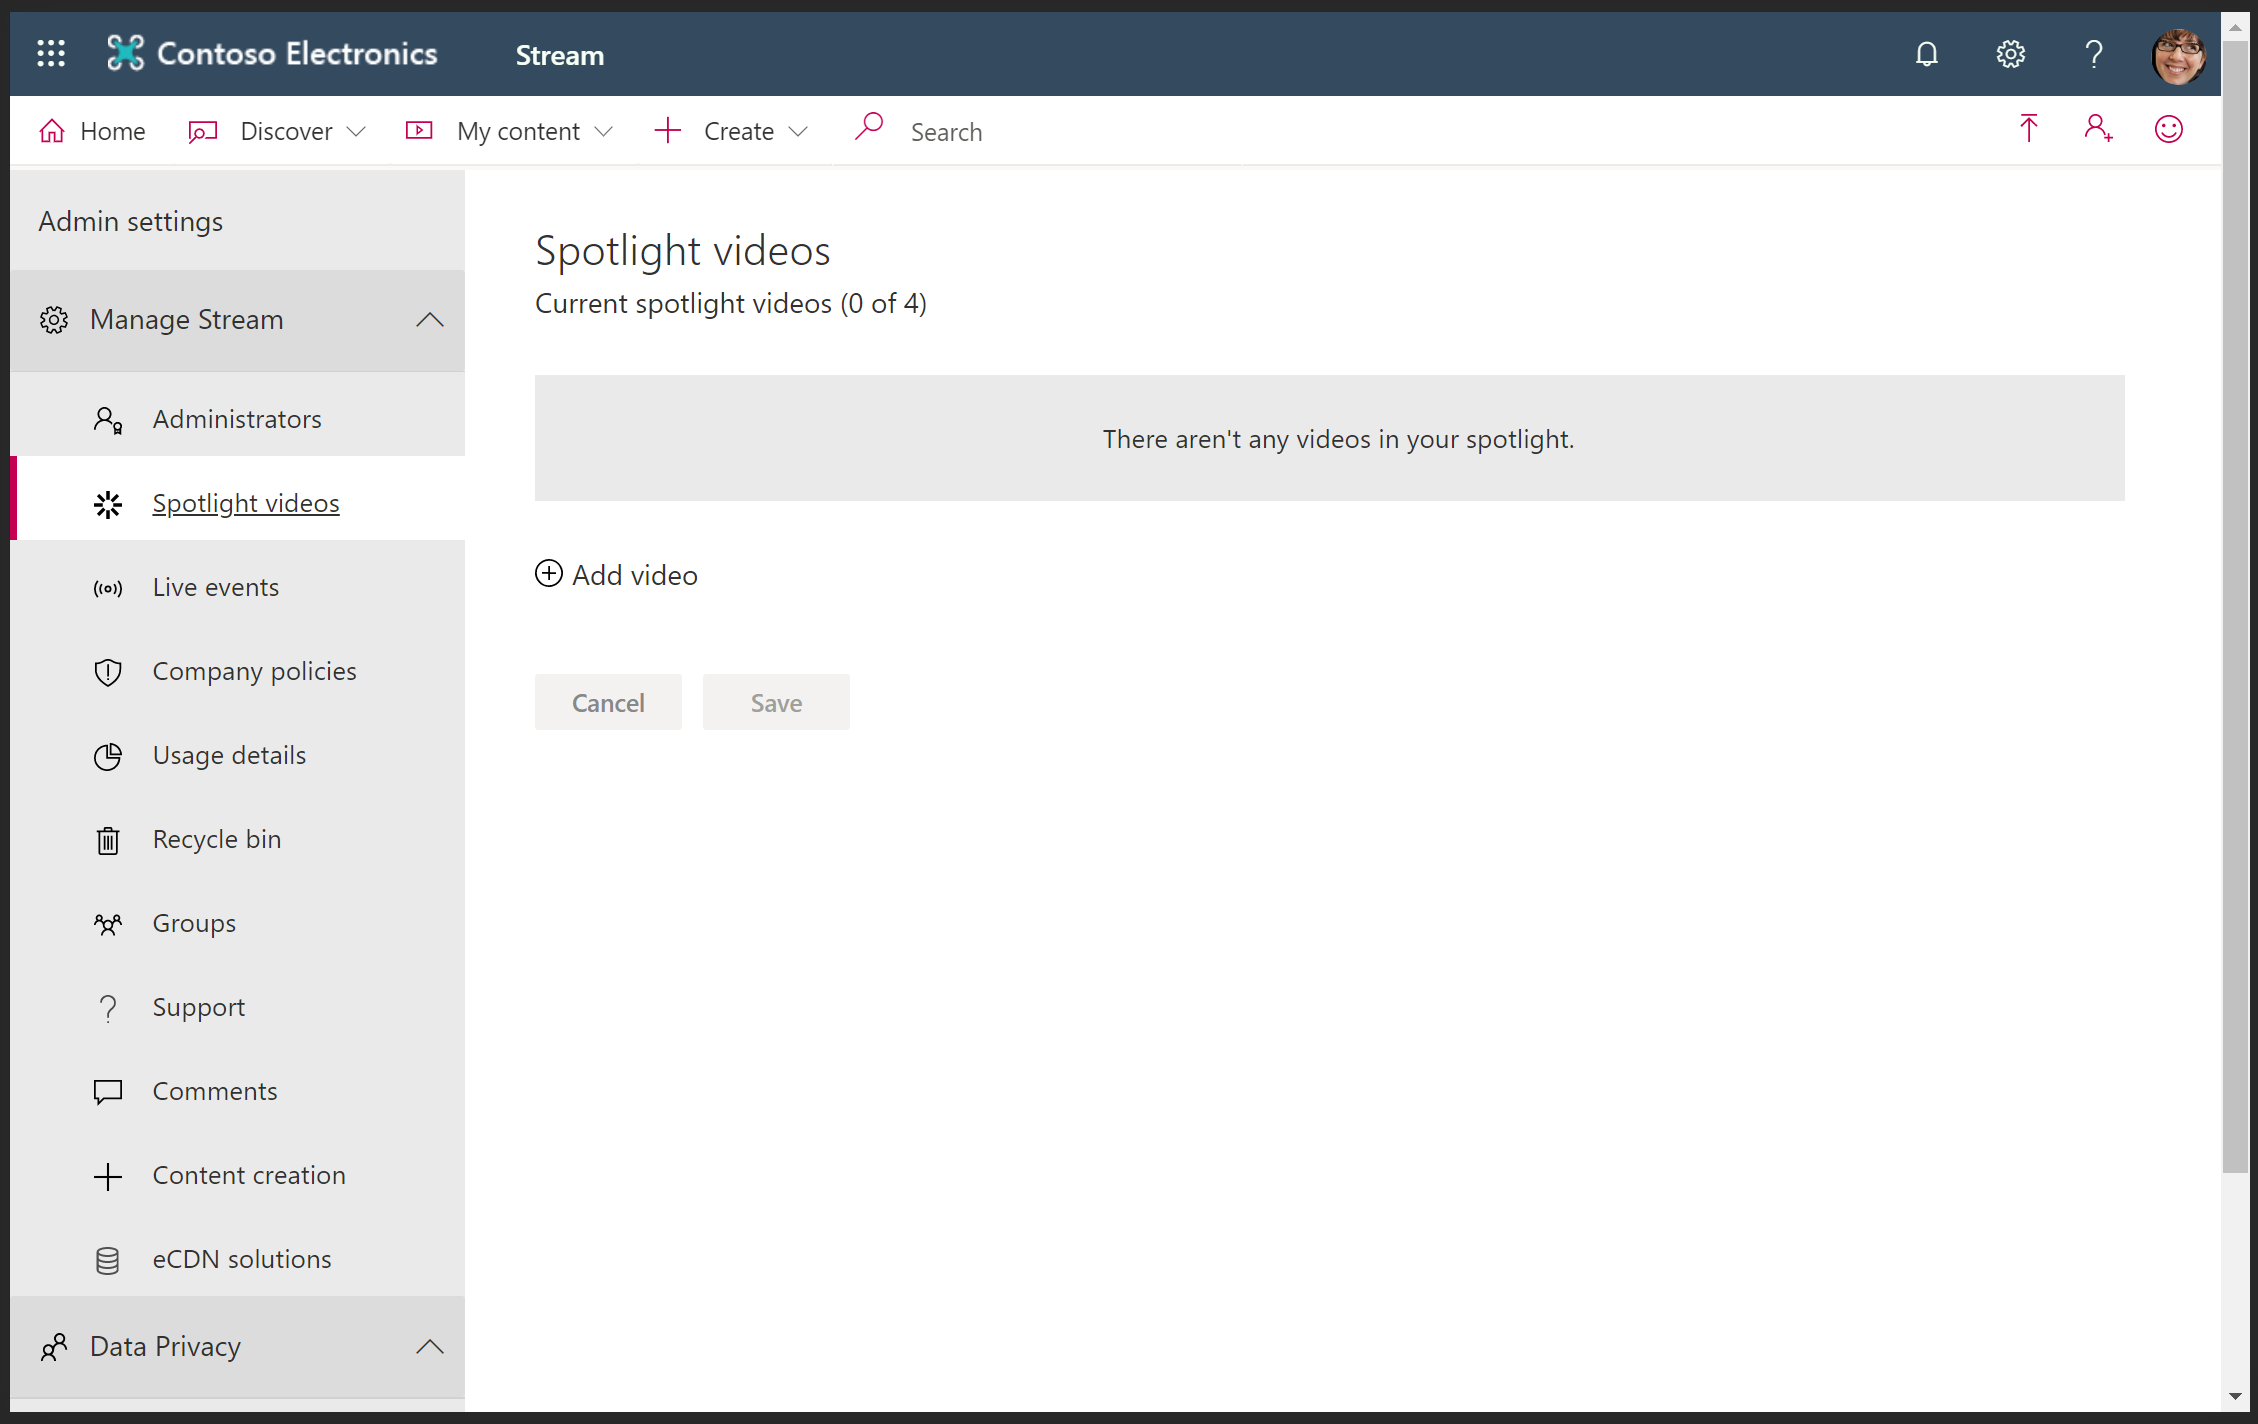Click the invite coworkers person icon
2258x1424 pixels.
pos(2098,128)
